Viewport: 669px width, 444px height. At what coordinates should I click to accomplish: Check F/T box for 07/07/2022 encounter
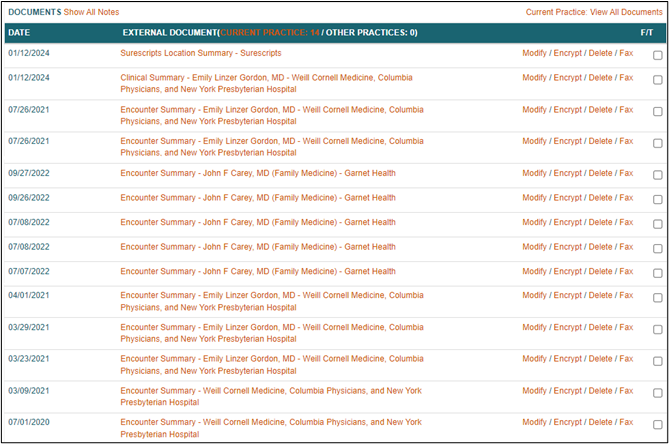tap(657, 273)
